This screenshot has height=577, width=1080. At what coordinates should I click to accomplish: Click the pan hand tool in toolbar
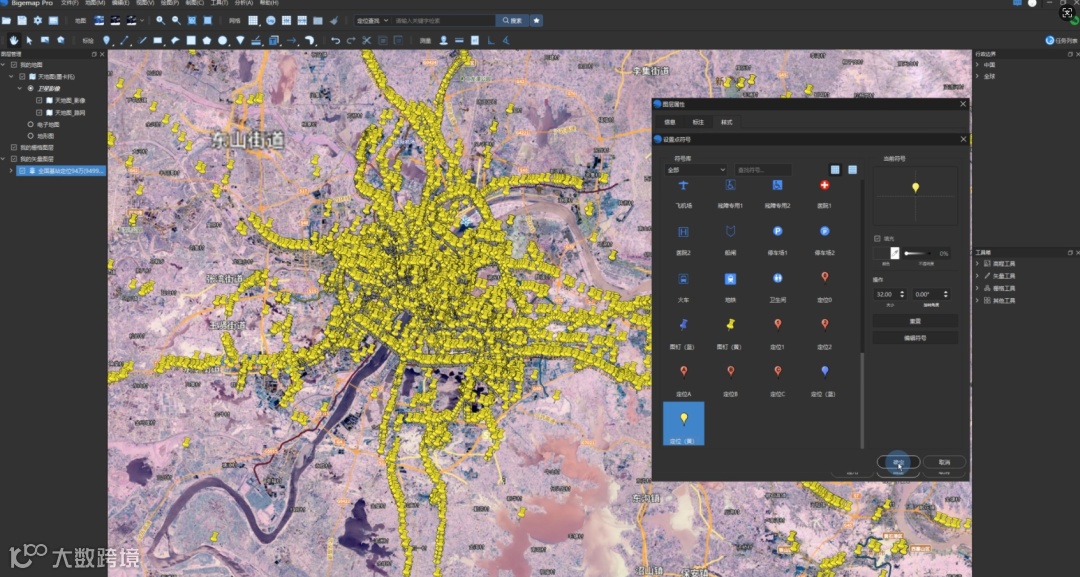click(x=13, y=40)
